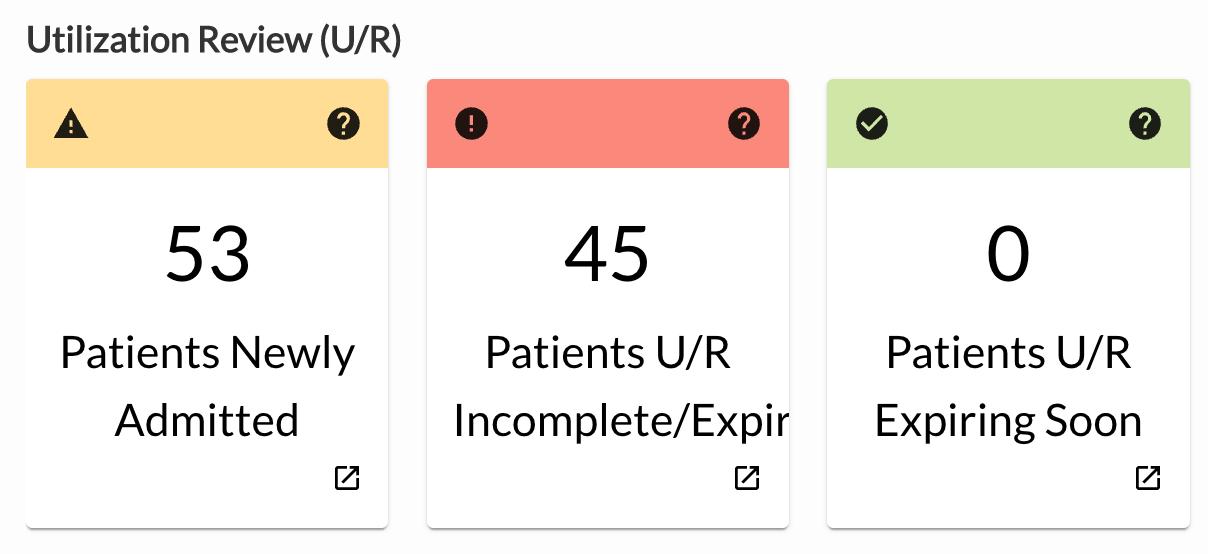This screenshot has height=554, width=1208.
Task: Select the 0 expiring soon count
Action: [x=1008, y=253]
